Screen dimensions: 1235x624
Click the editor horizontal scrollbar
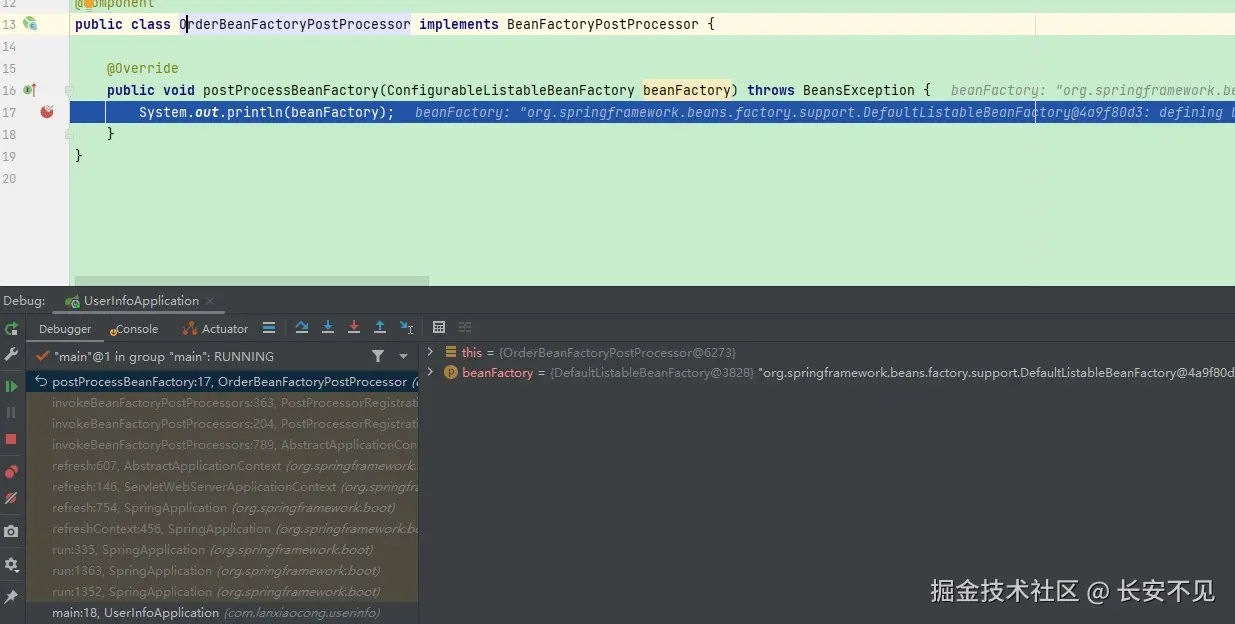point(252,281)
